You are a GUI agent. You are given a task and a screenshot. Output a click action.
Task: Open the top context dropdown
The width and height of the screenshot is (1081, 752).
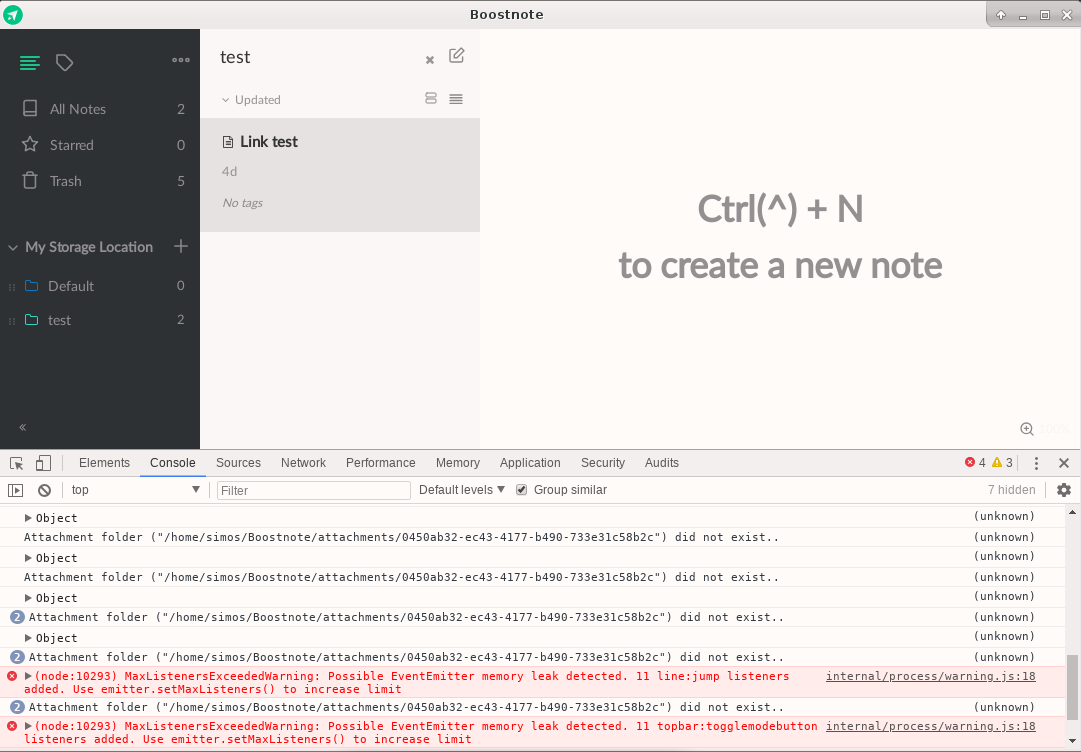(x=135, y=490)
